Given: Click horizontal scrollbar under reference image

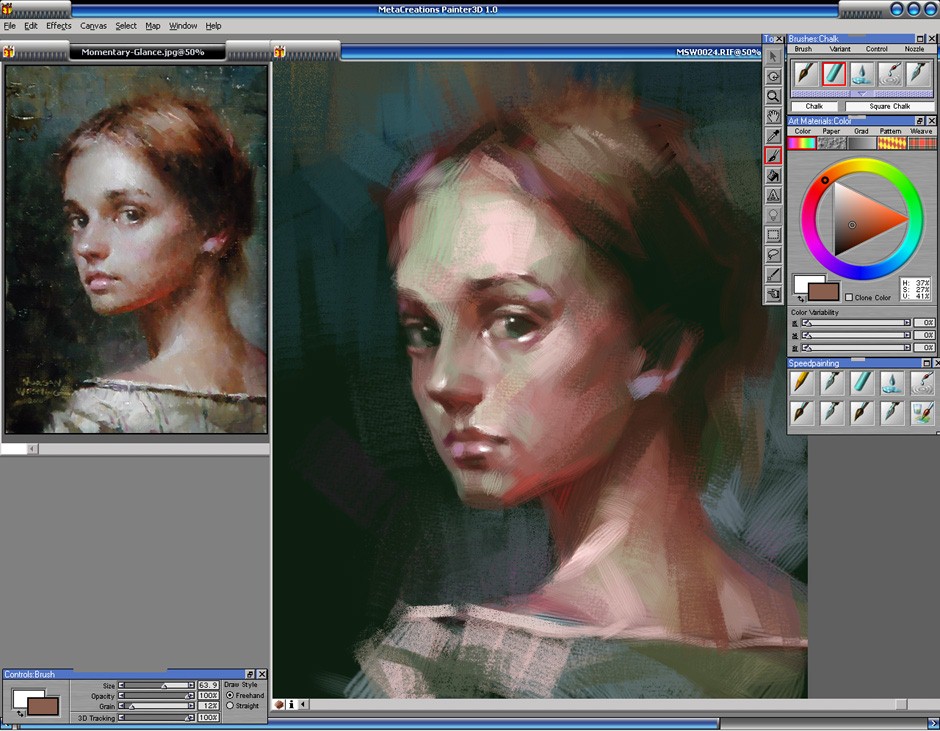Looking at the screenshot, I should 135,449.
